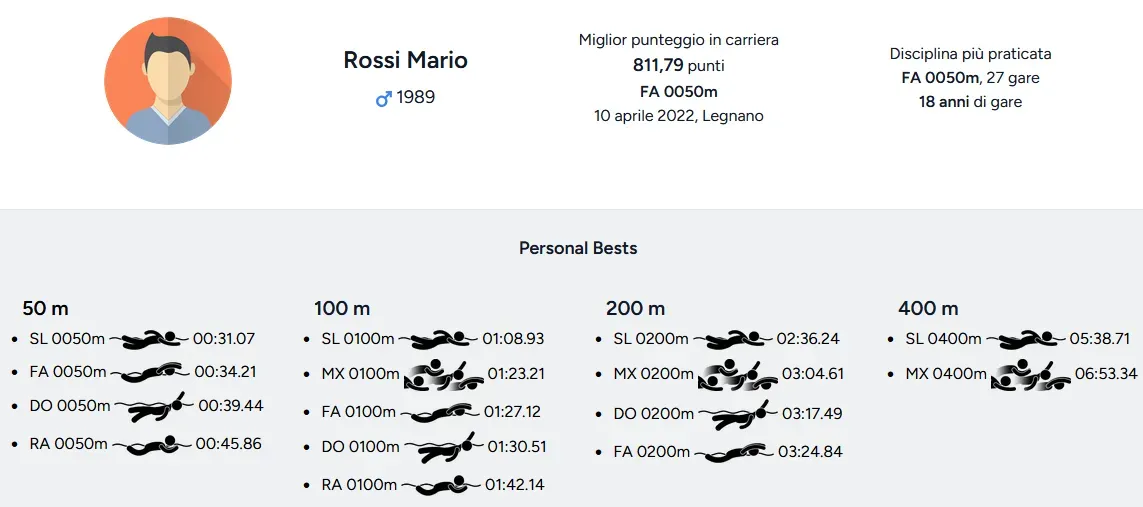
Task: Click the freestyle swimmer icon beside SL 0050m
Action: pyautogui.click(x=149, y=339)
